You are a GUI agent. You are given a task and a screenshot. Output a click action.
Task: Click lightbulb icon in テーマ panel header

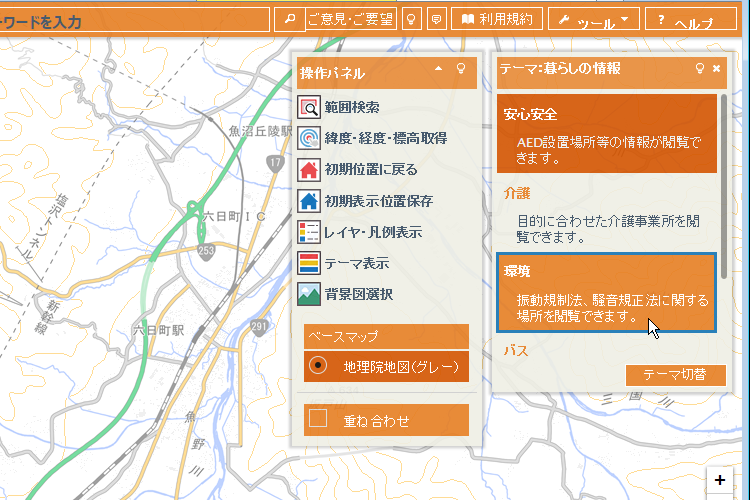click(x=700, y=68)
